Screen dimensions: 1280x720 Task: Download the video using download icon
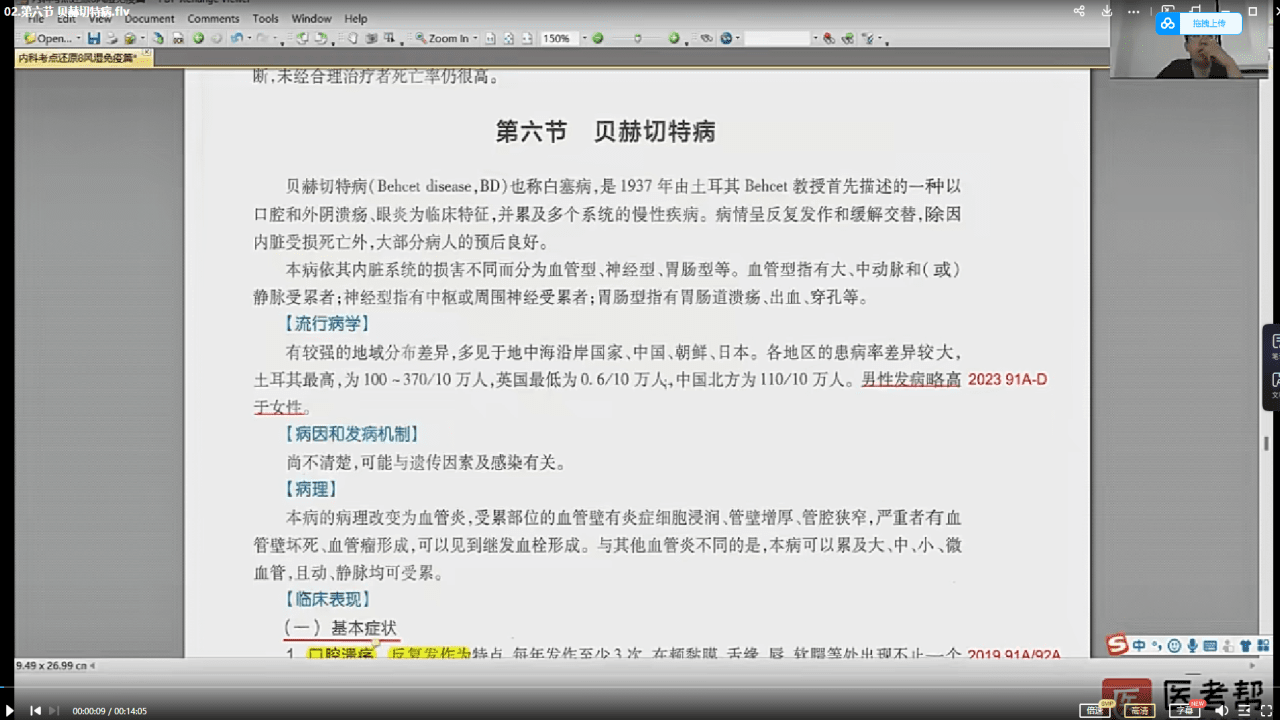1107,11
